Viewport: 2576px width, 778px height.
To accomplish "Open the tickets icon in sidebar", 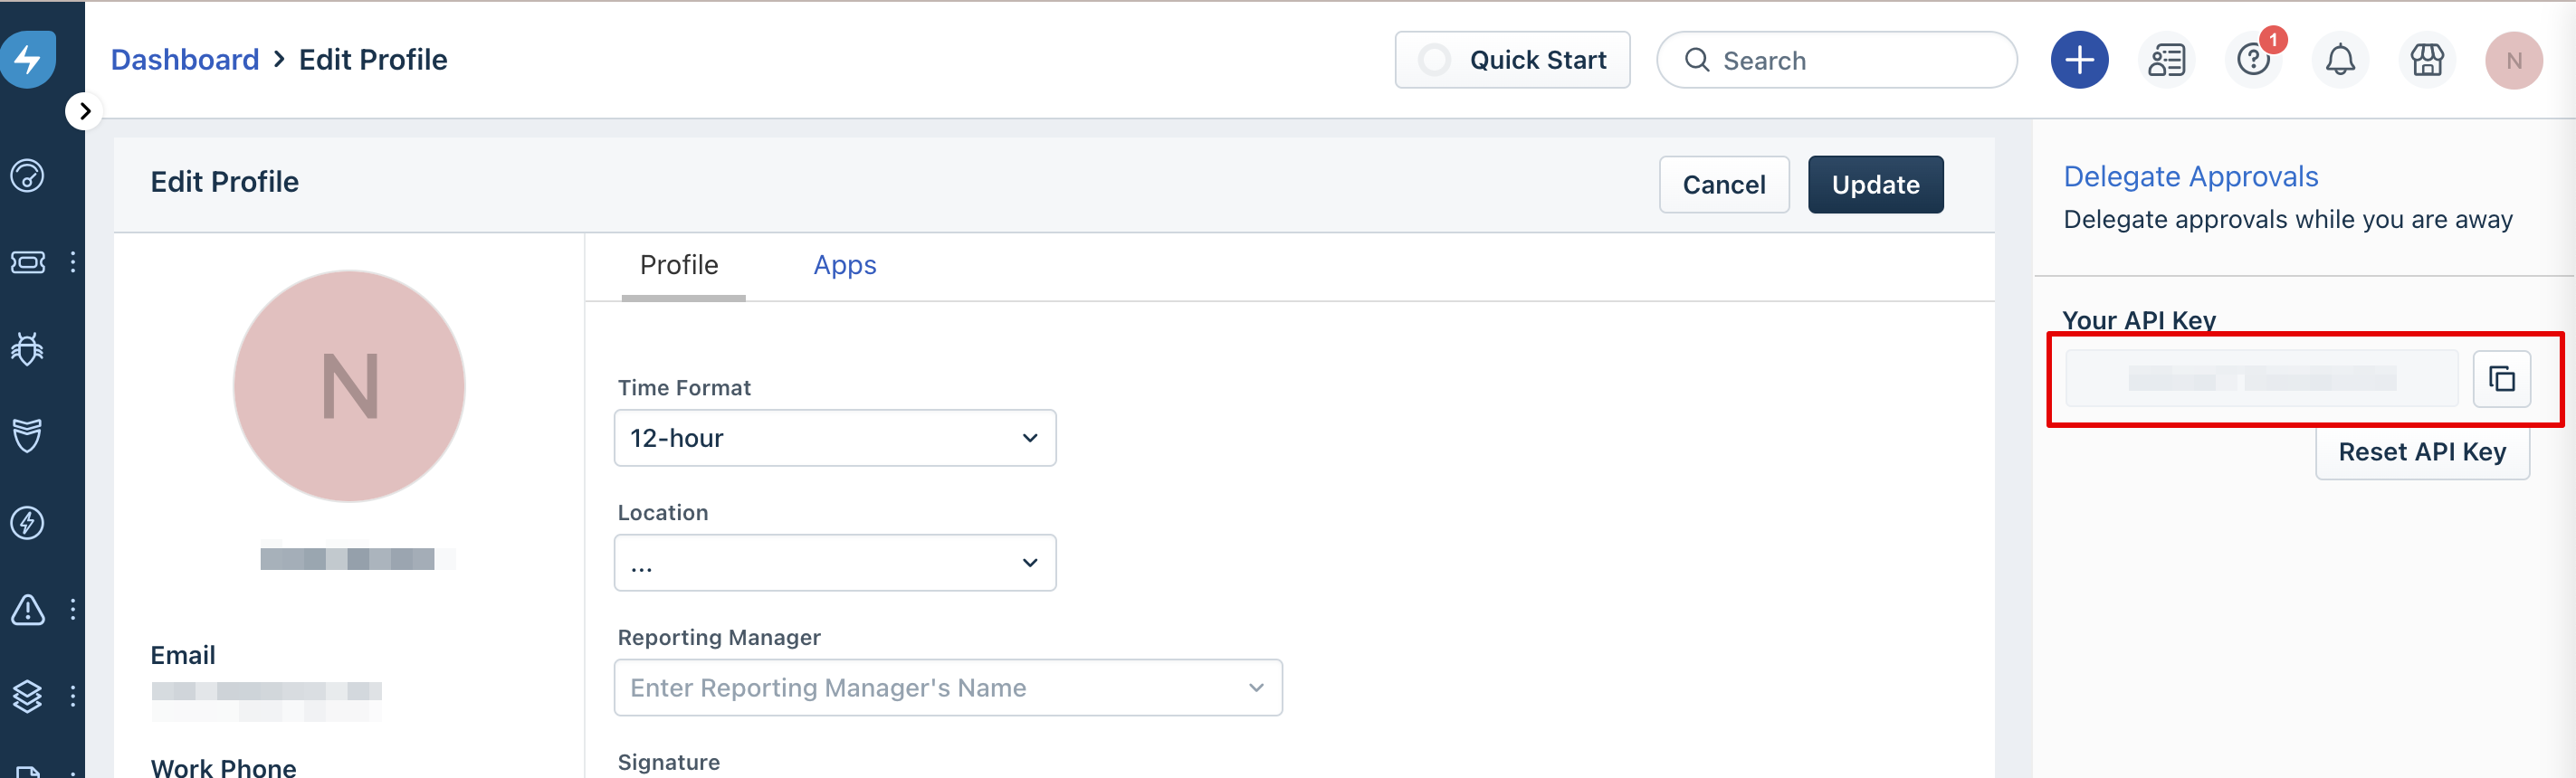I will click(x=27, y=262).
